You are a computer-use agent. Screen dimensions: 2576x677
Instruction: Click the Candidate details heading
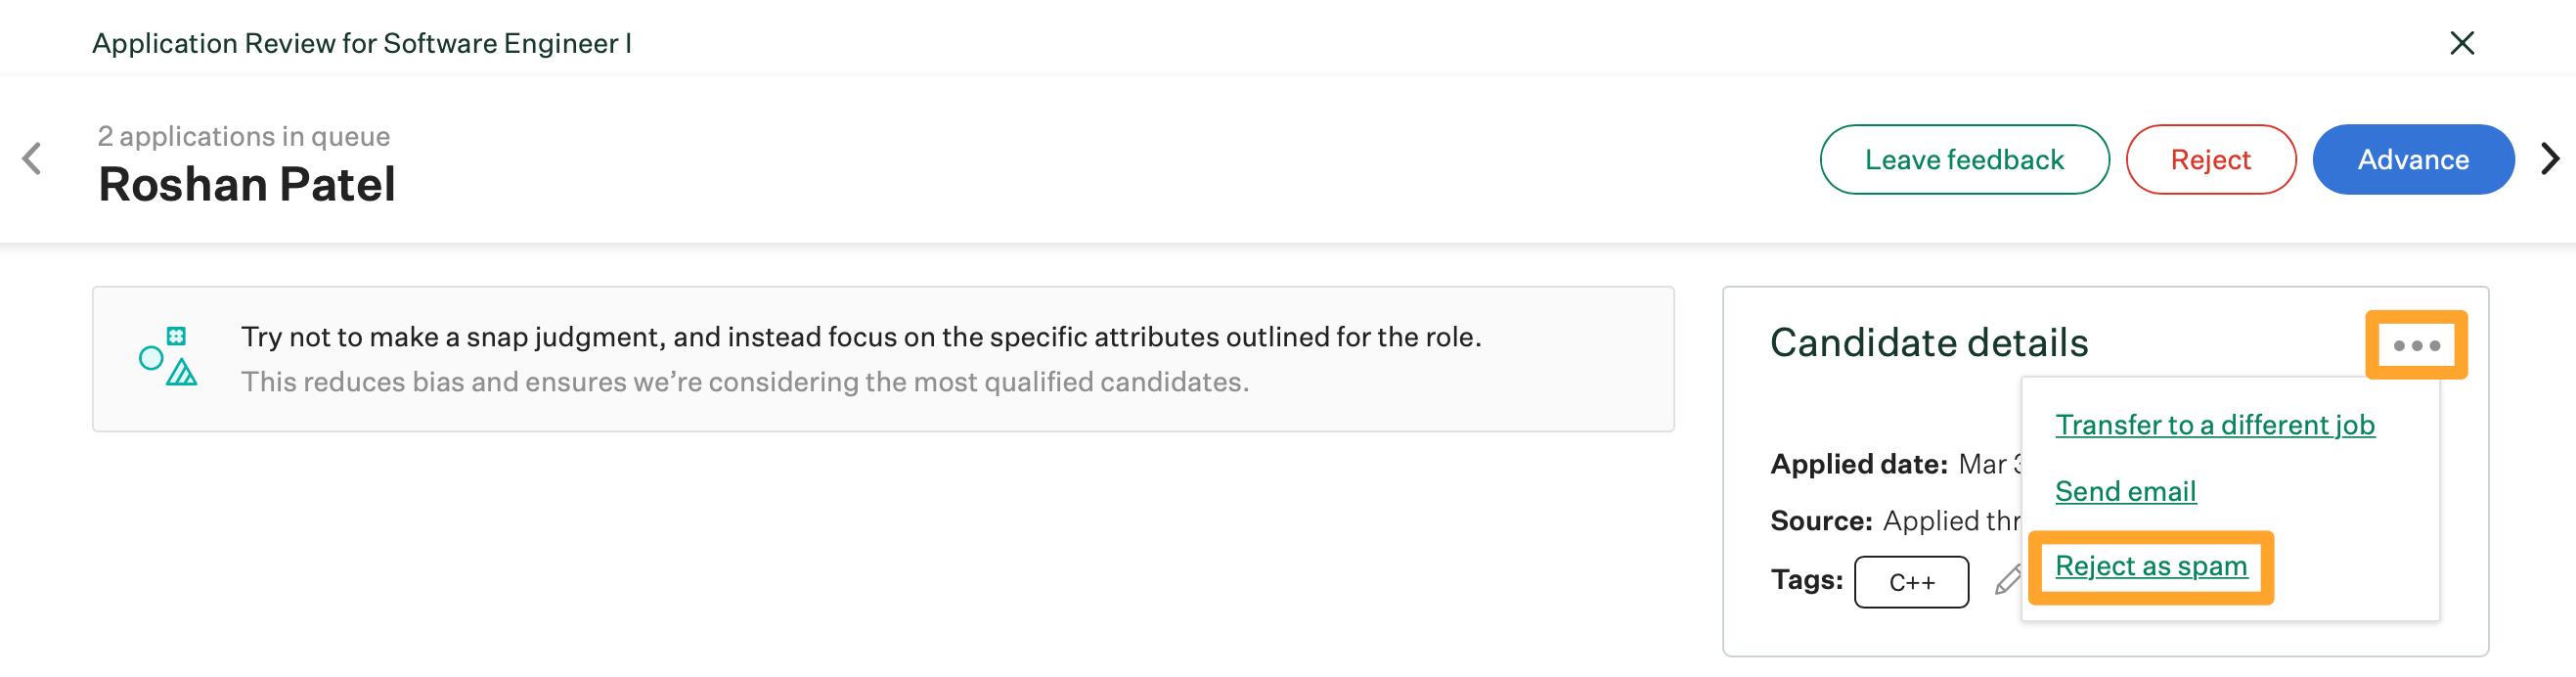tap(1929, 343)
